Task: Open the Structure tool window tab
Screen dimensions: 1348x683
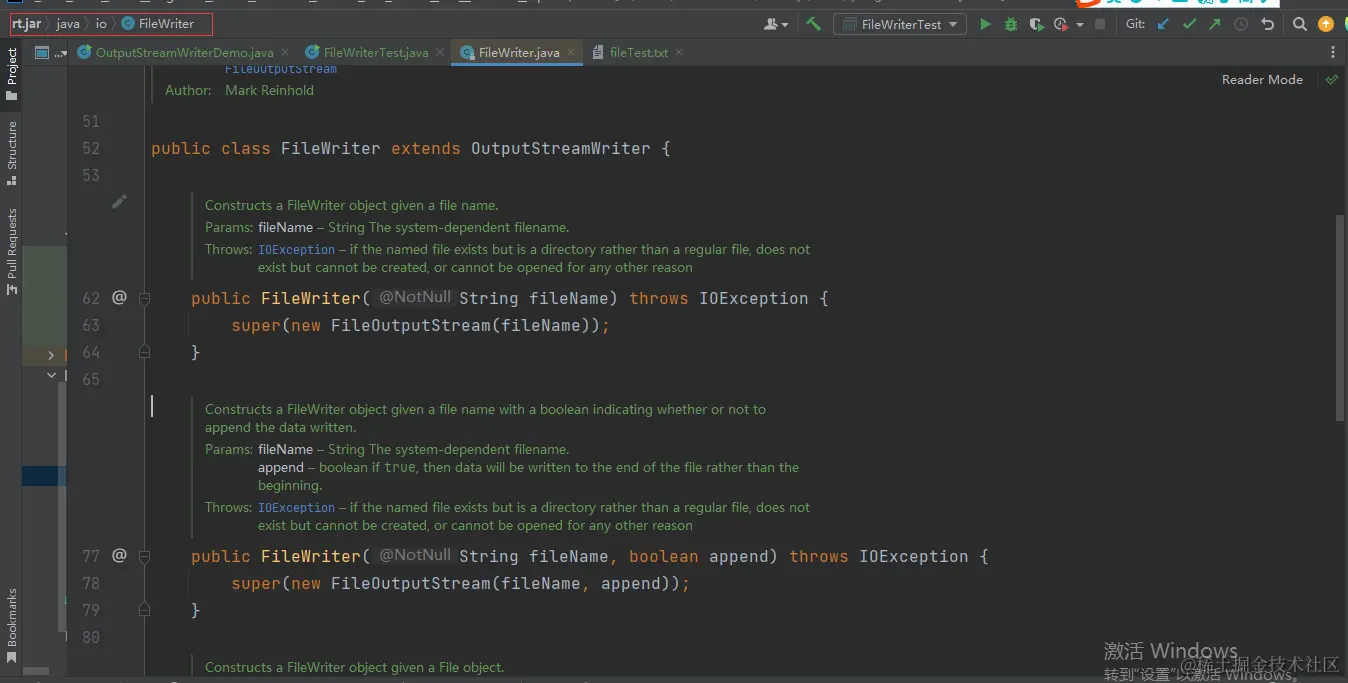Action: [12, 153]
